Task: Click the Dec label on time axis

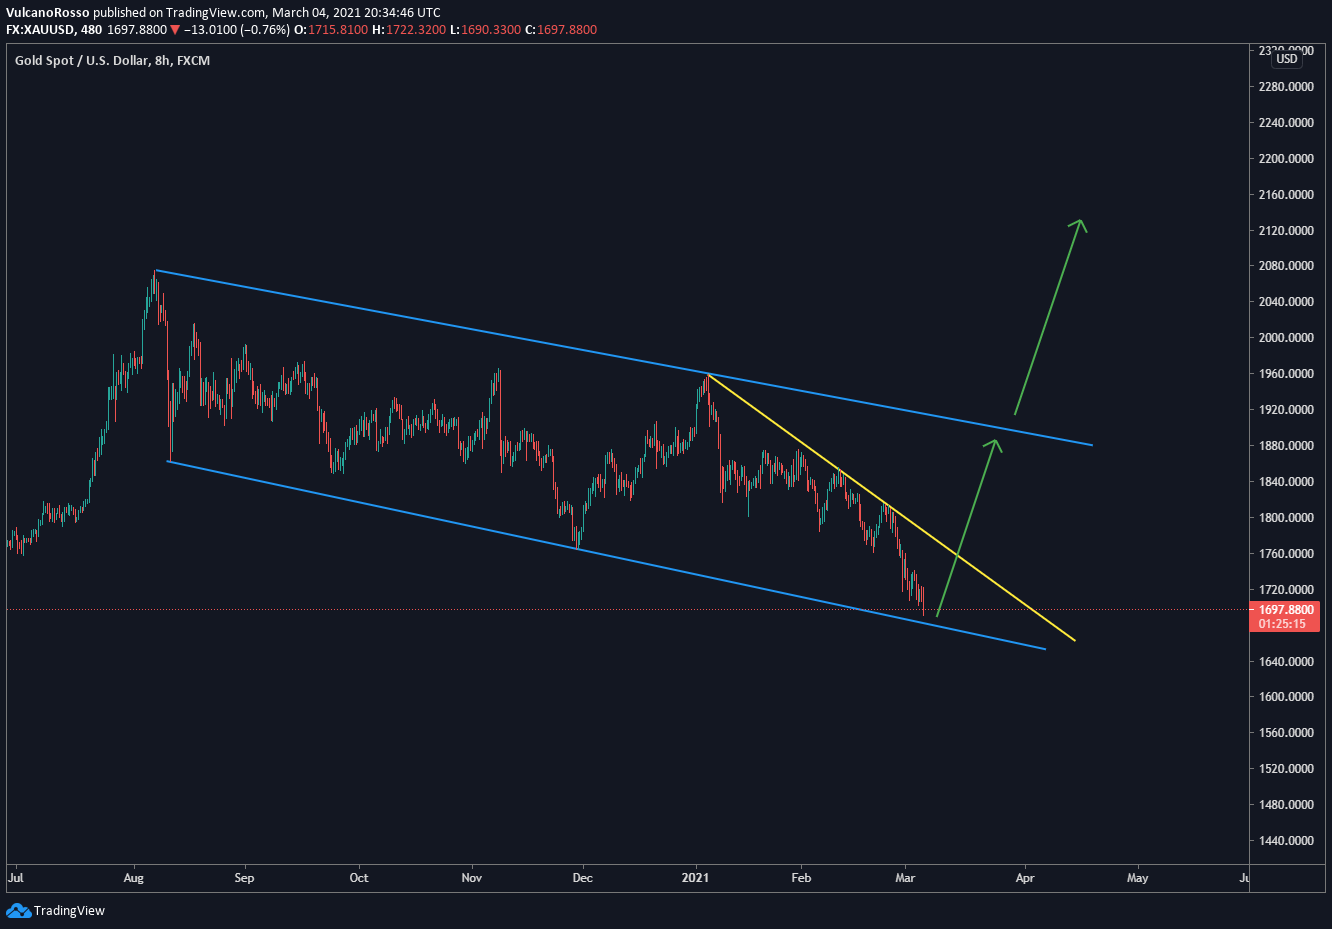Action: (583, 878)
